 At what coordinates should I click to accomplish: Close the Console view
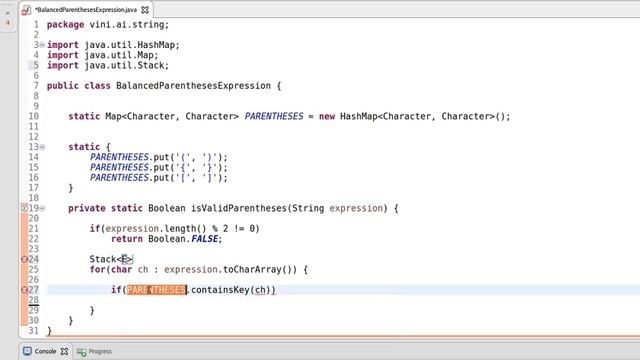click(64, 351)
